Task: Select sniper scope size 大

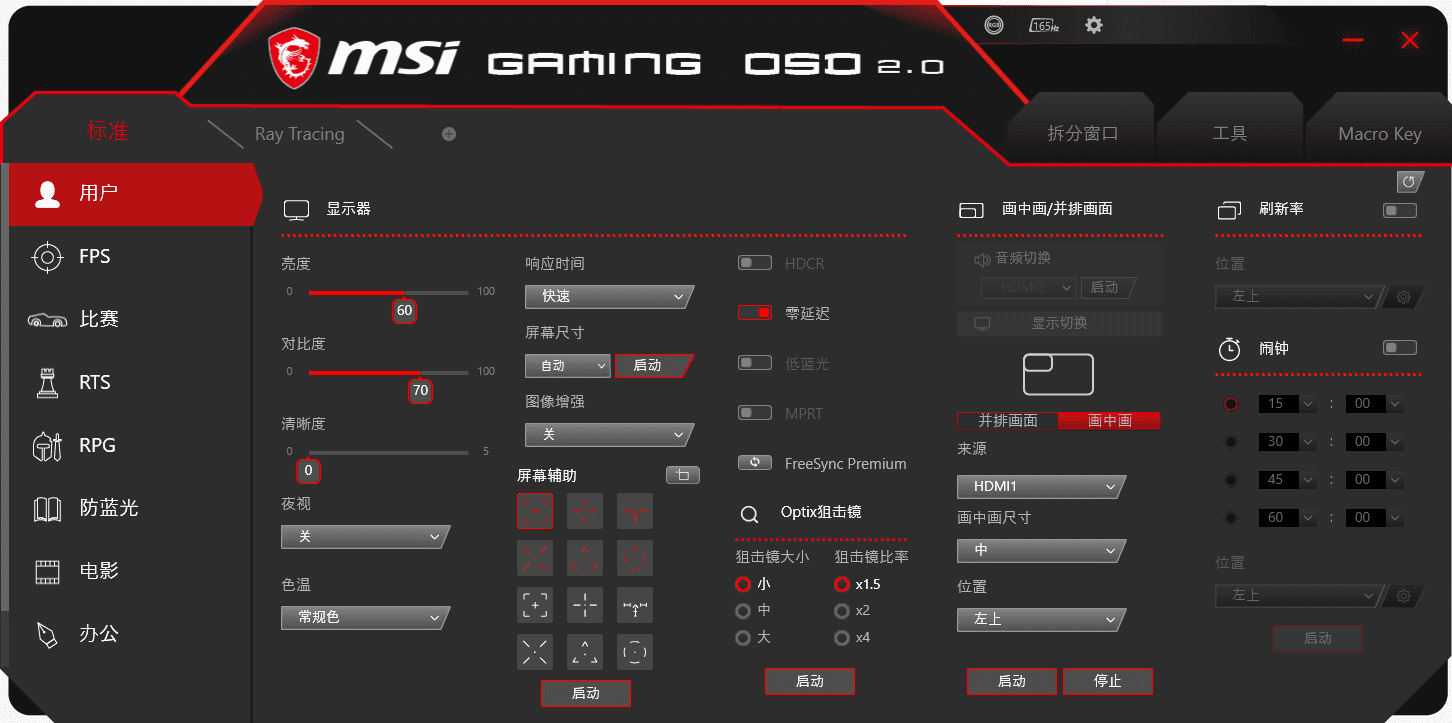Action: [743, 638]
